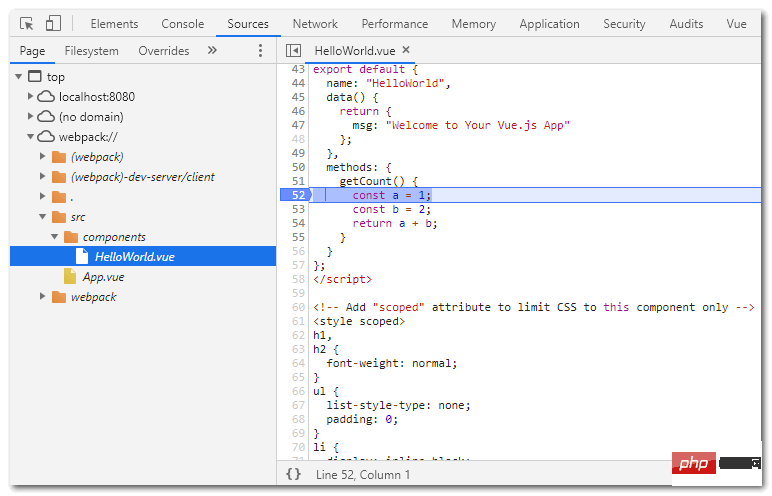Click line number 50 in gutter
772x496 pixels.
point(298,167)
